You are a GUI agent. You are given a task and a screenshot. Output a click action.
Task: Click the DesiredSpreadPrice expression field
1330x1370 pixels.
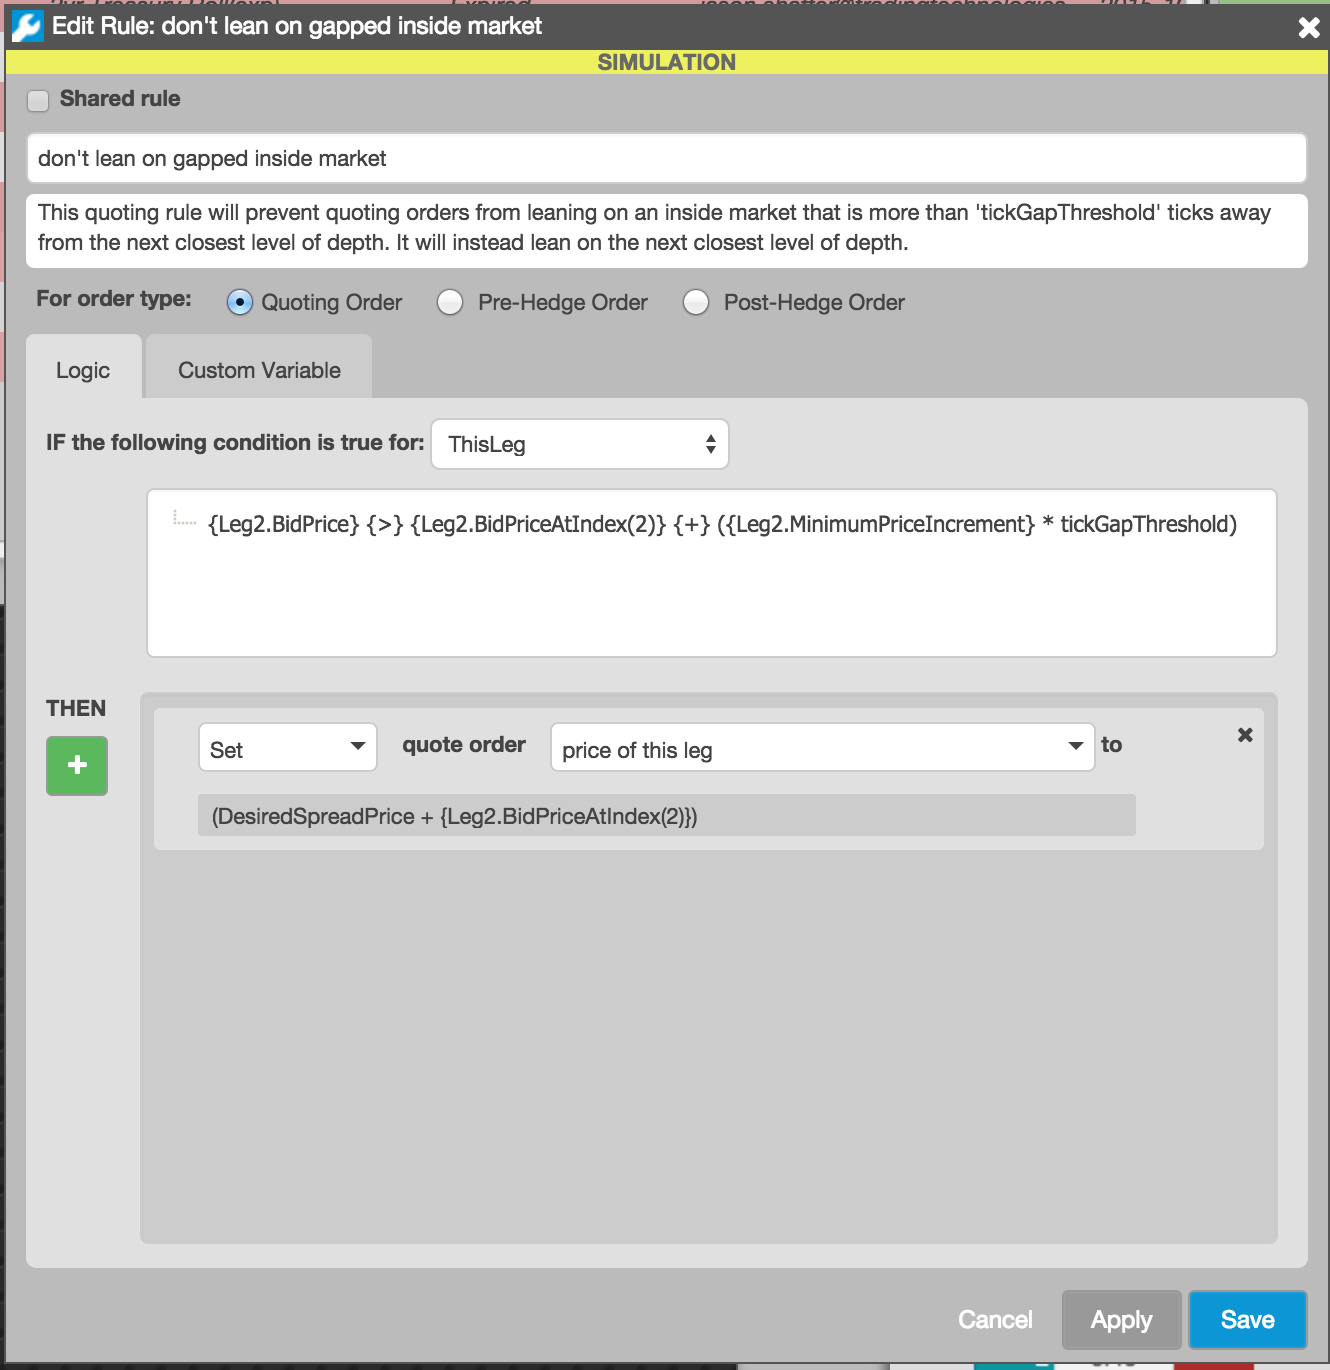(666, 816)
